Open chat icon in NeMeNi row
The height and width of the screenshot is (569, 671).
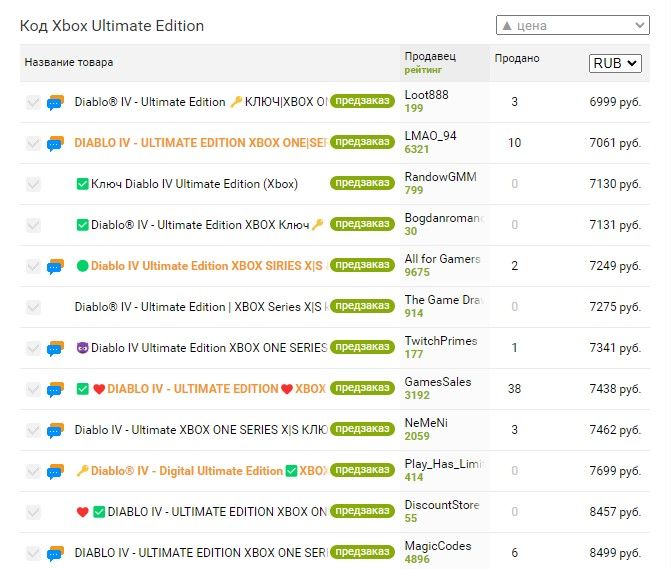click(x=55, y=431)
